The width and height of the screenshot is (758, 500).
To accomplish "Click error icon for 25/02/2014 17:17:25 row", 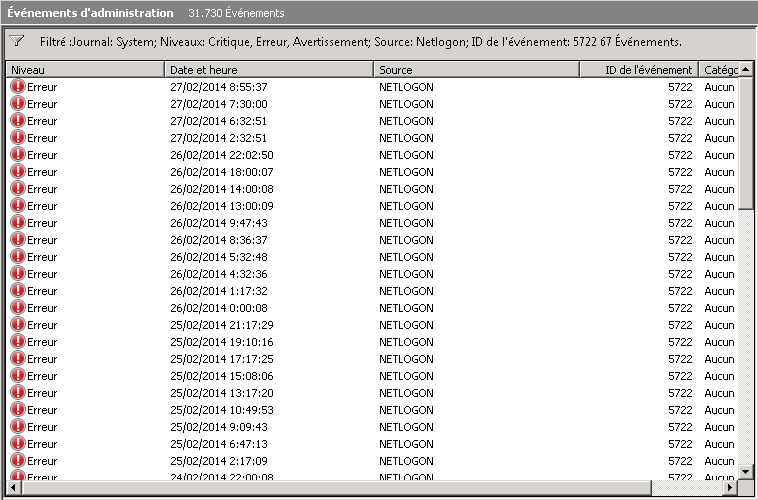I will (x=18, y=358).
